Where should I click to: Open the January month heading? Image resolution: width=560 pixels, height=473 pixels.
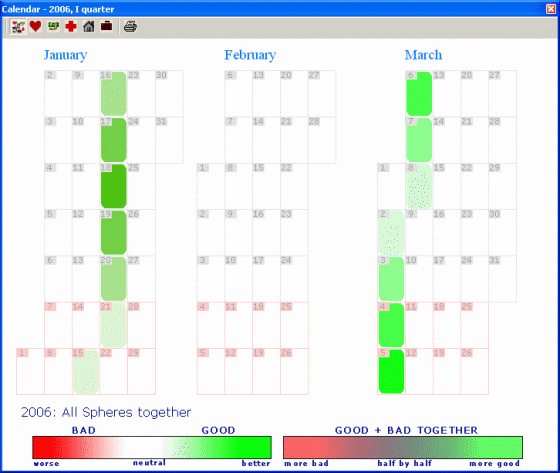click(65, 55)
